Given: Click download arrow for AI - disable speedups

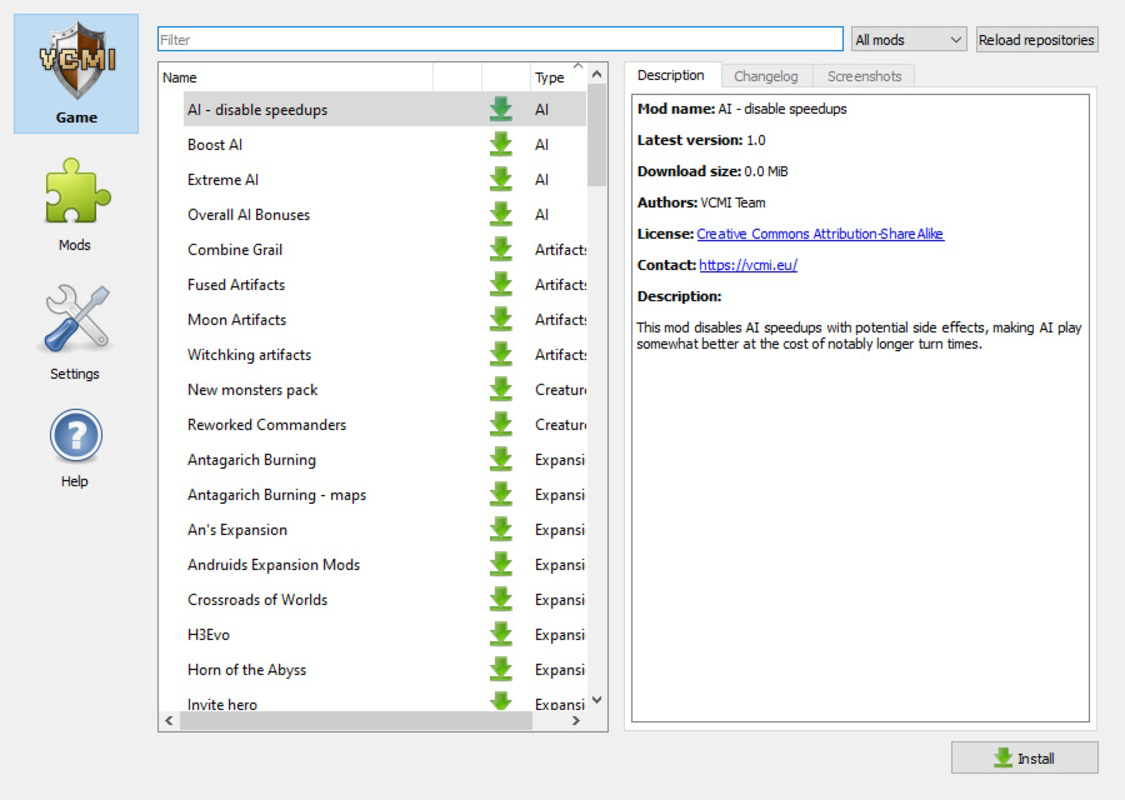Looking at the screenshot, I should tap(501, 109).
